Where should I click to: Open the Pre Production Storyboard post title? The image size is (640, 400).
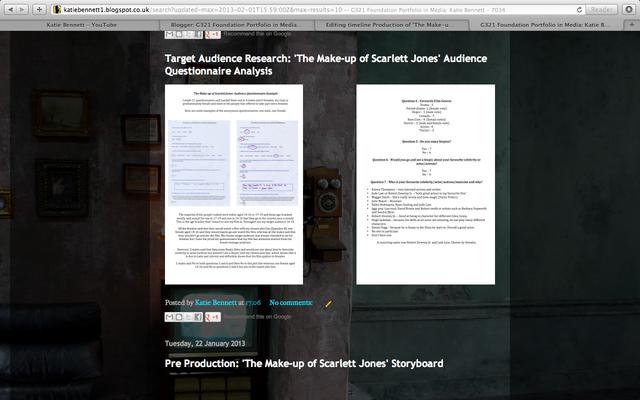[x=304, y=364]
